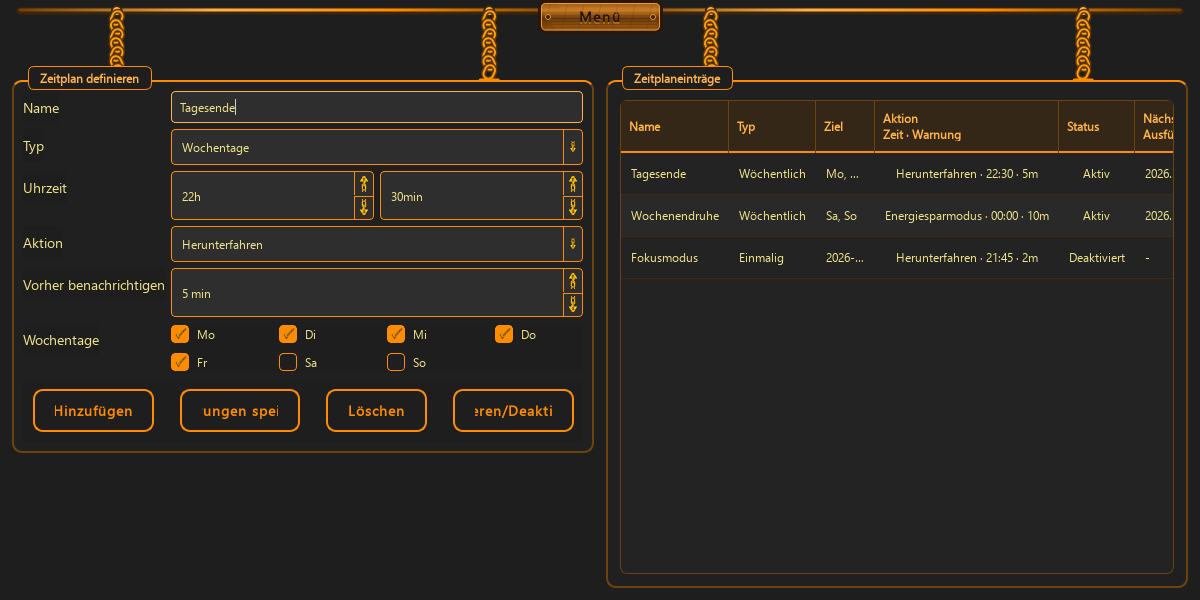Click the Deaktiviert status cell
Screen dimensions: 1200x600
(1097, 258)
